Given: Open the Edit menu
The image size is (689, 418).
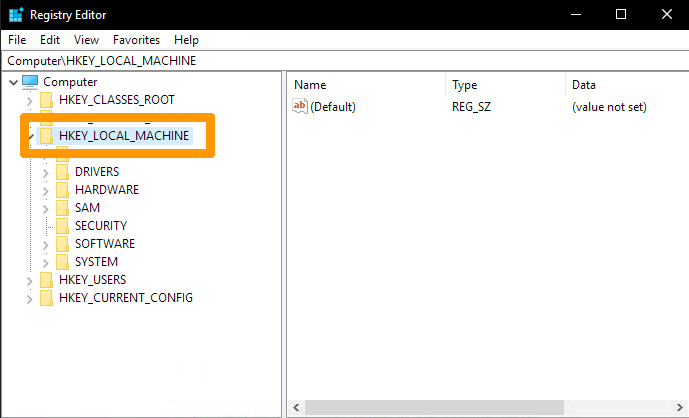Looking at the screenshot, I should tap(50, 40).
